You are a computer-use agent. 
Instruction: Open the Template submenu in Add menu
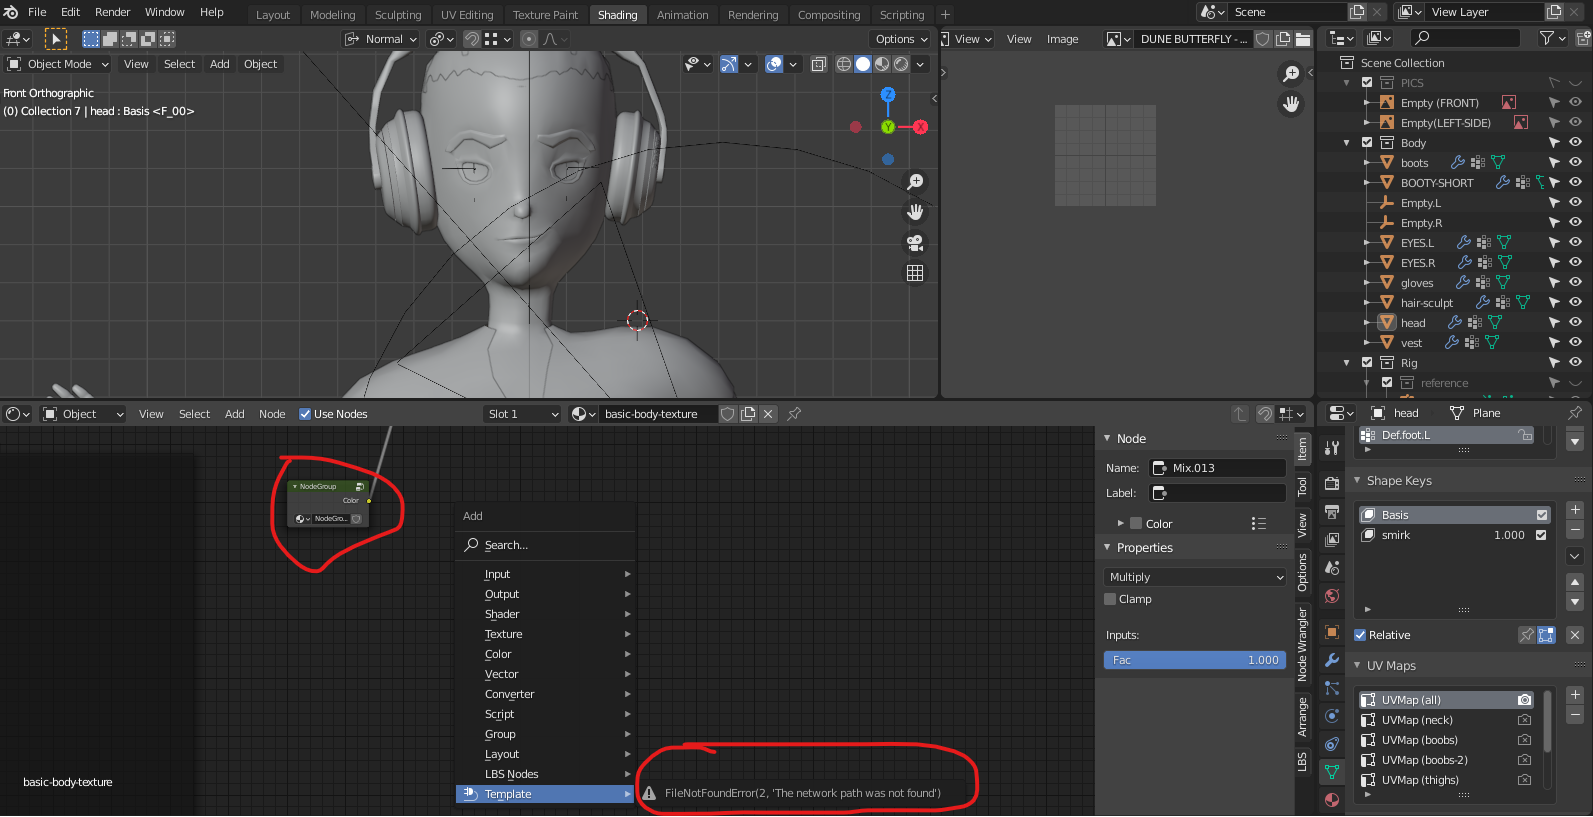(546, 794)
